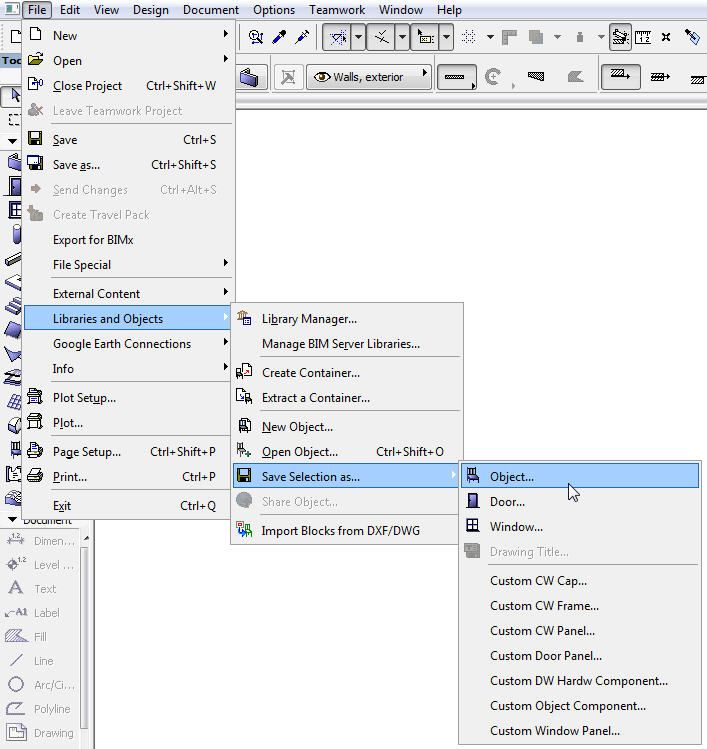Expand the New submenu arrow
Viewport: 707px width, 749px height.
tap(225, 33)
